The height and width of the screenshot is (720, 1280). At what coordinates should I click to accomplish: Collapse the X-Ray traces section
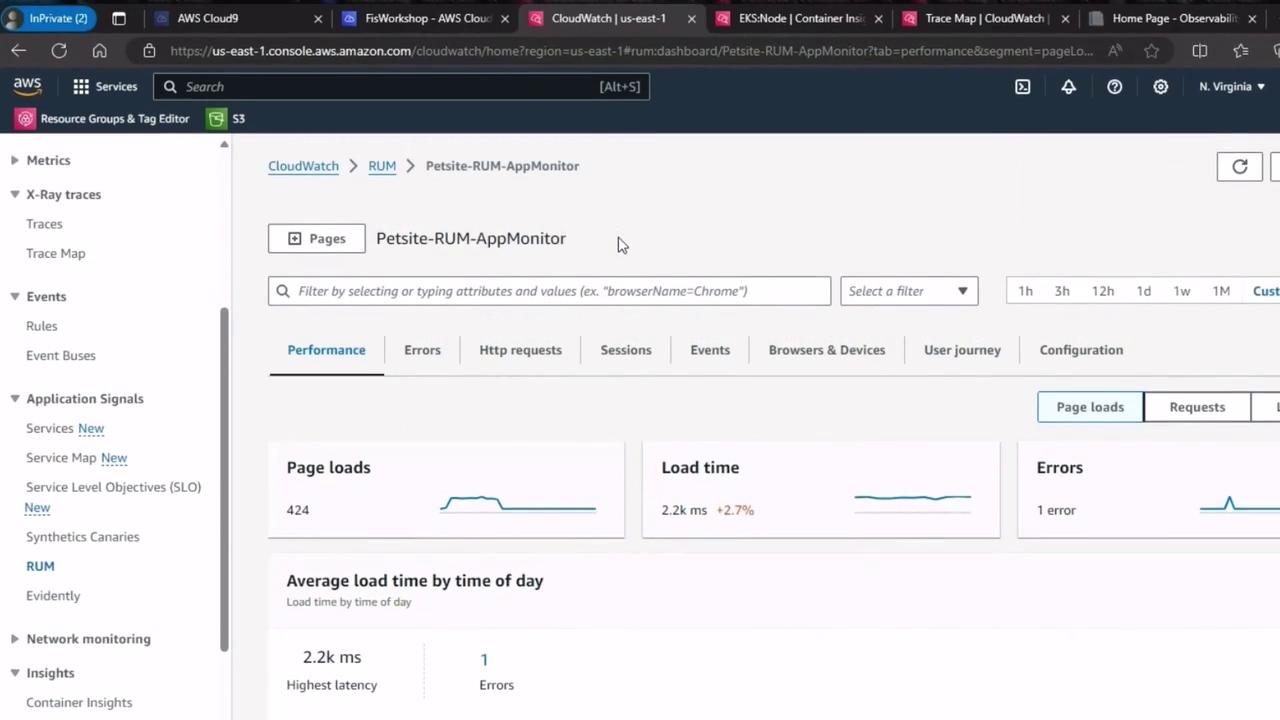coord(15,195)
